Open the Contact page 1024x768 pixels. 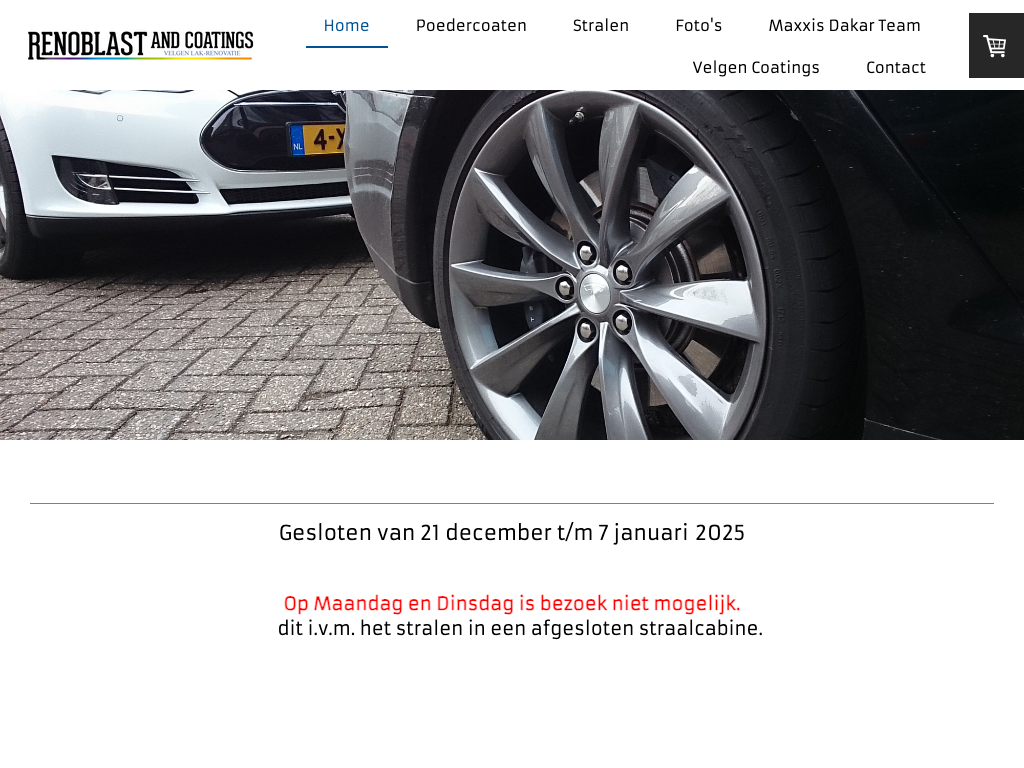click(x=896, y=67)
